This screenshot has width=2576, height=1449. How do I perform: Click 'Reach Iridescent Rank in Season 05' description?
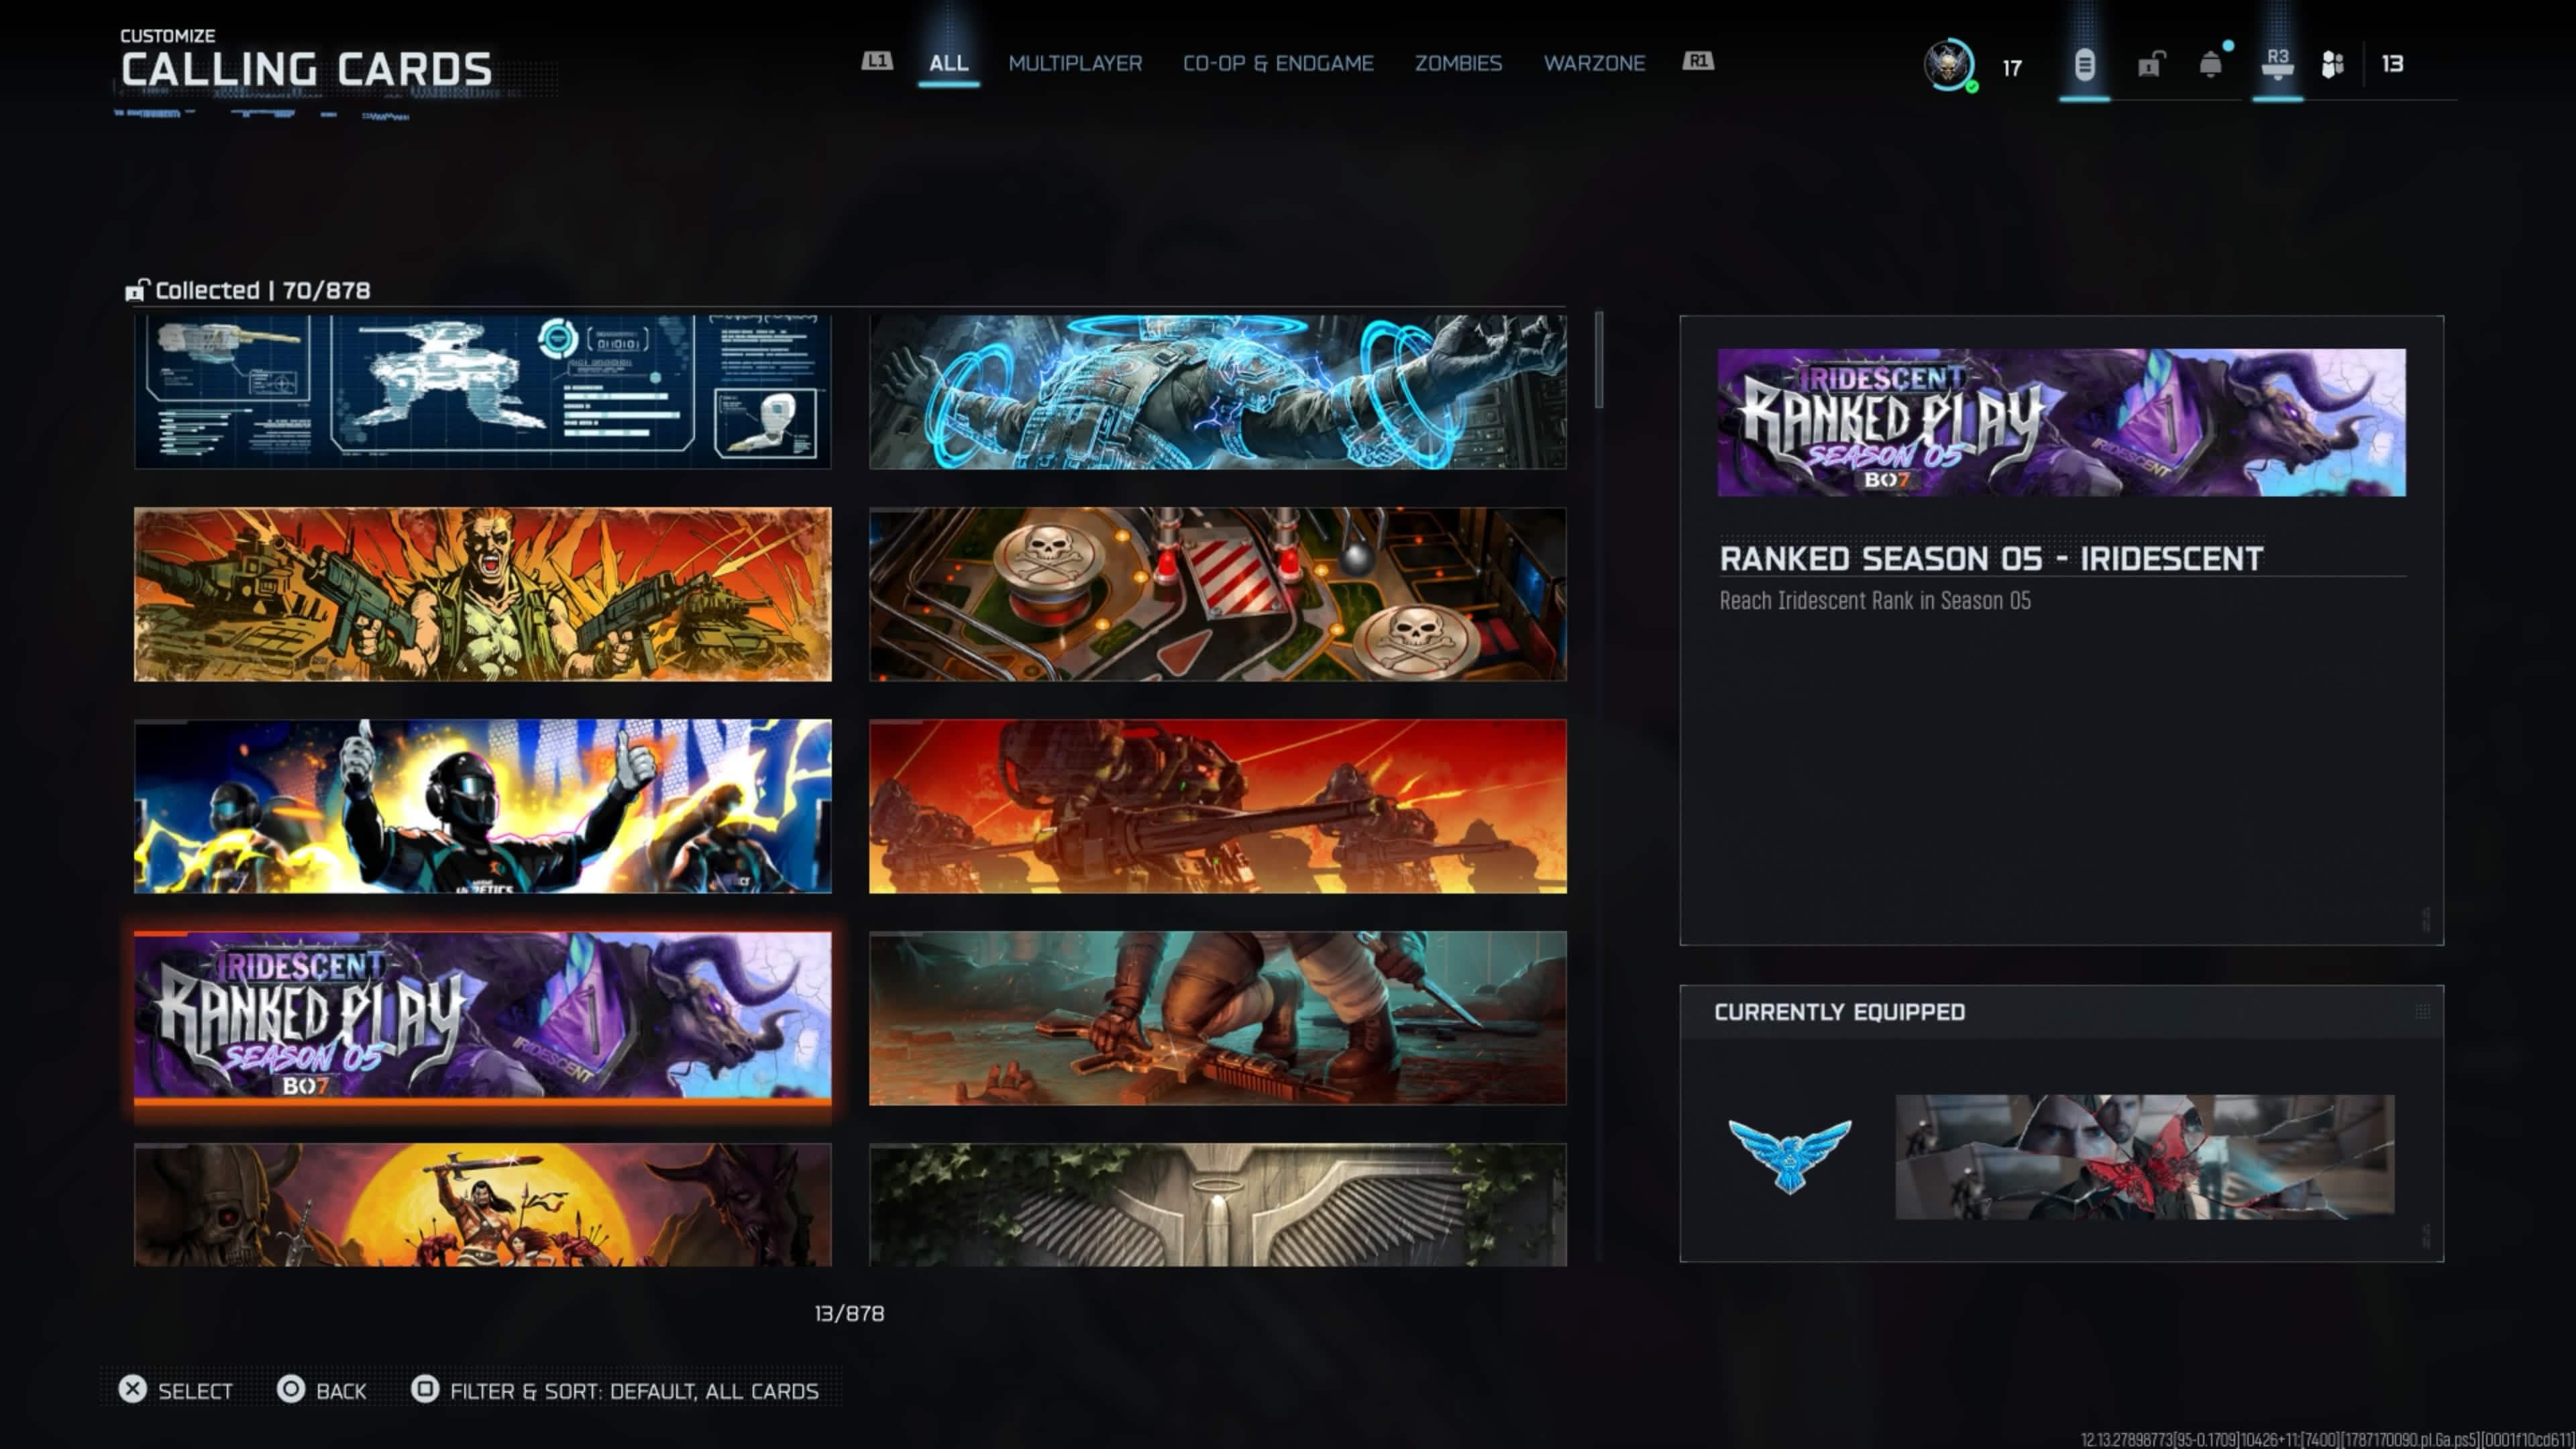[x=1875, y=600]
